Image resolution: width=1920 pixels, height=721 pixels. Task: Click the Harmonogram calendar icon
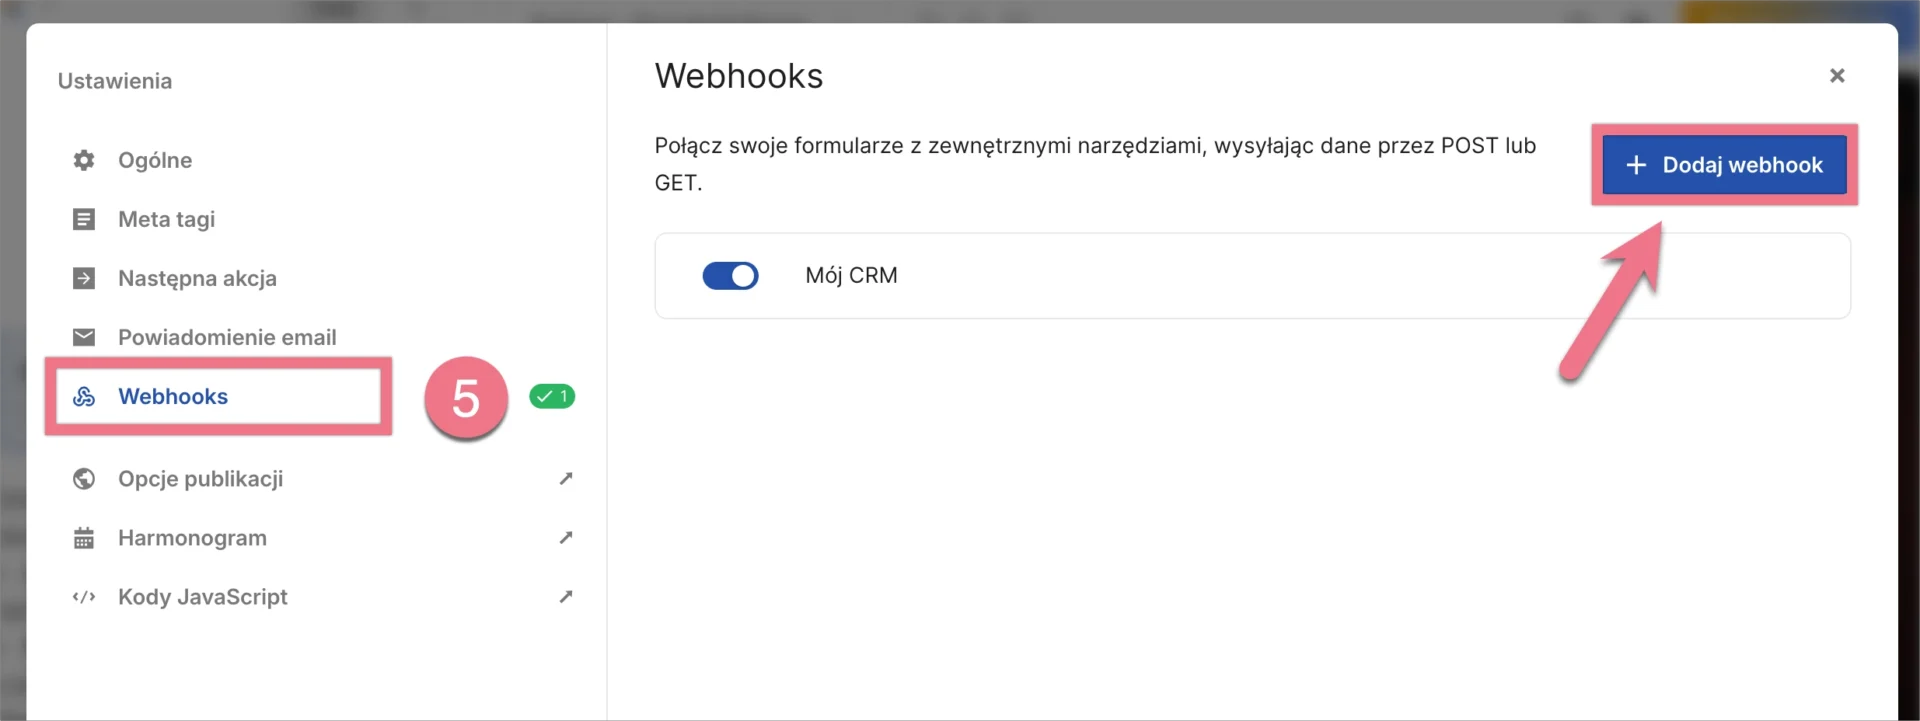click(x=84, y=538)
